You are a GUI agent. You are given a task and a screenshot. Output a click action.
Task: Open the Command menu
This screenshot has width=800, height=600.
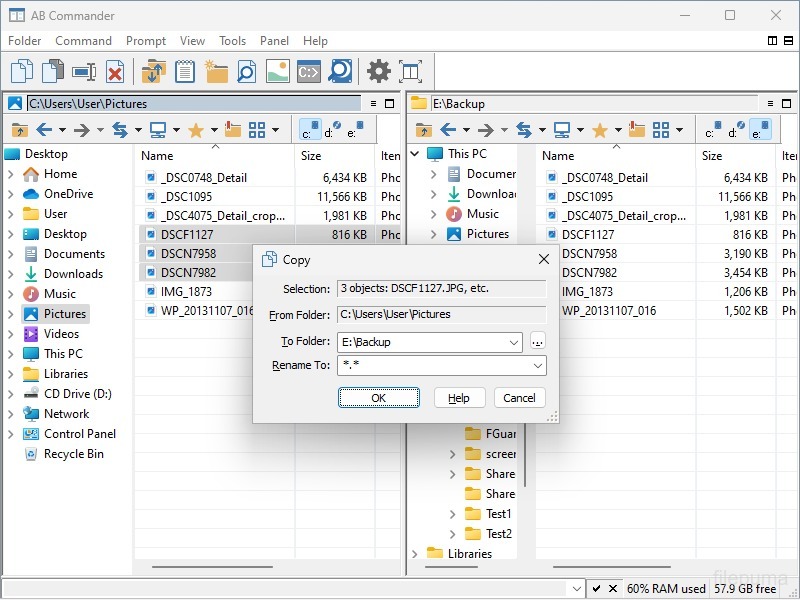click(83, 41)
